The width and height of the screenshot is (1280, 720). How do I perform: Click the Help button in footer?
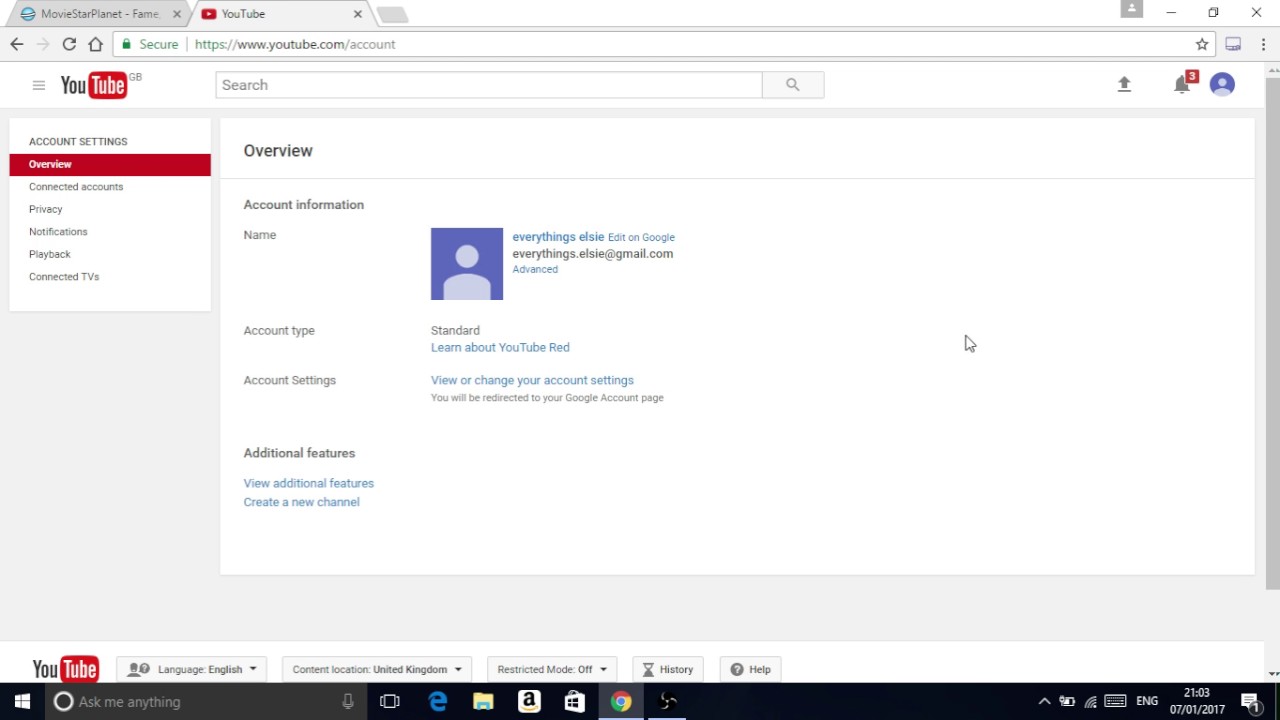click(751, 669)
